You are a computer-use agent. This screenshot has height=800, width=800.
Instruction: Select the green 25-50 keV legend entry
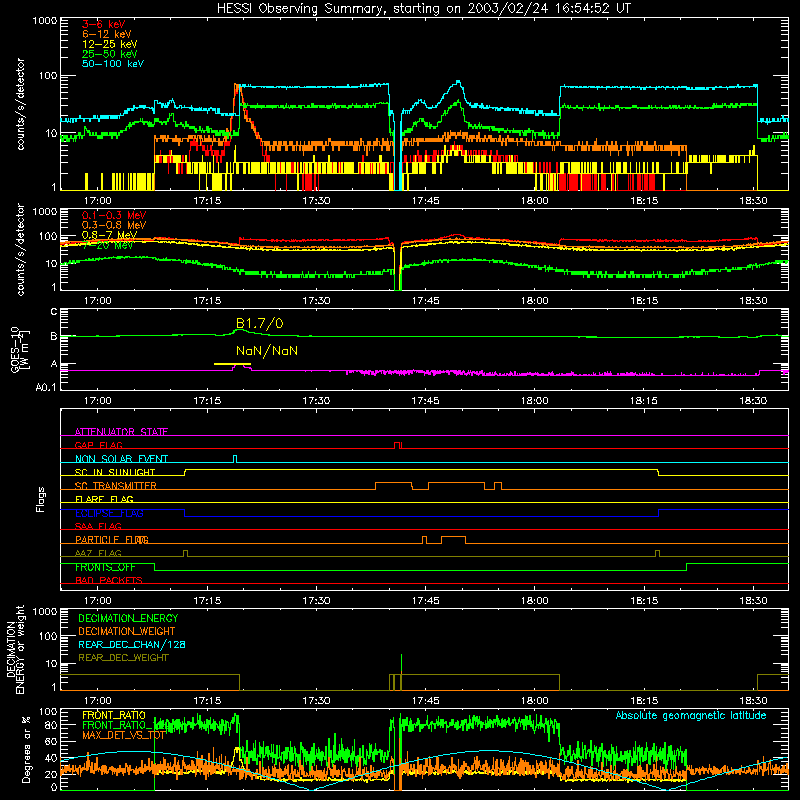coord(110,54)
